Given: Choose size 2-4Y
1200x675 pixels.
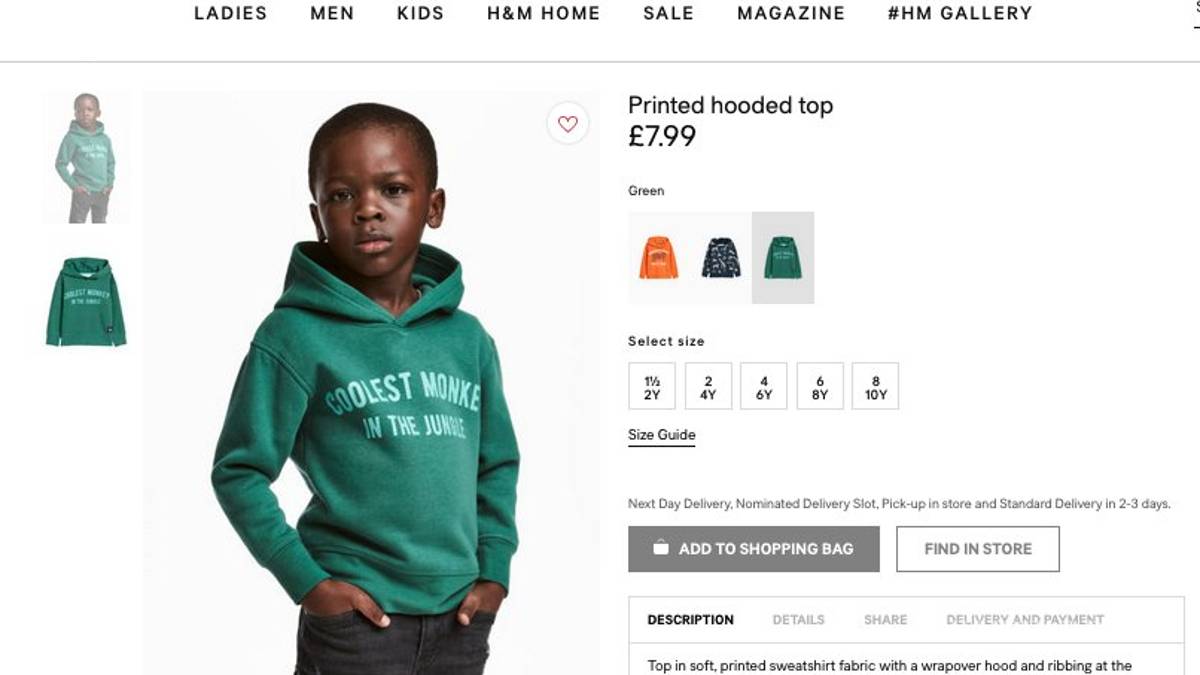Looking at the screenshot, I should 708,387.
